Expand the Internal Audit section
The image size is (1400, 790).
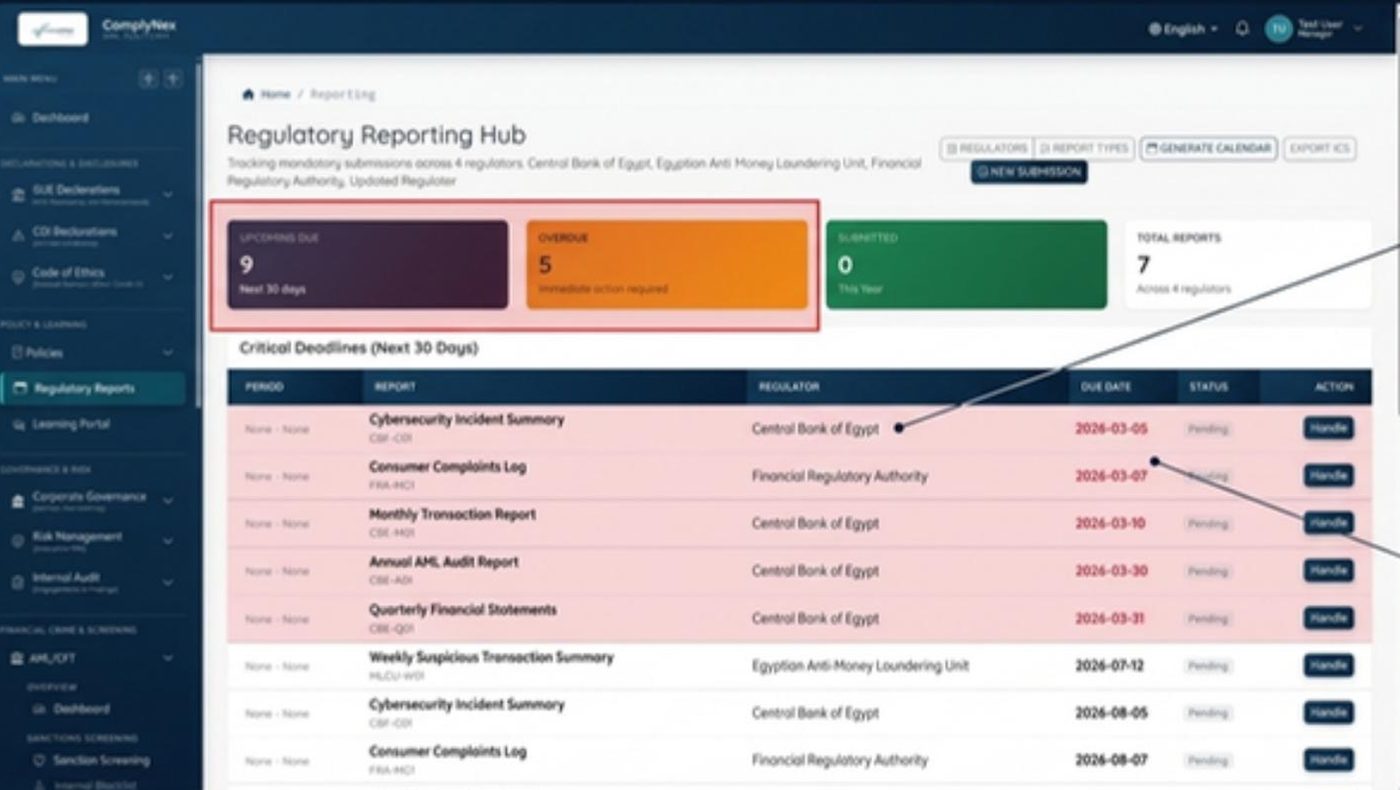click(167, 582)
